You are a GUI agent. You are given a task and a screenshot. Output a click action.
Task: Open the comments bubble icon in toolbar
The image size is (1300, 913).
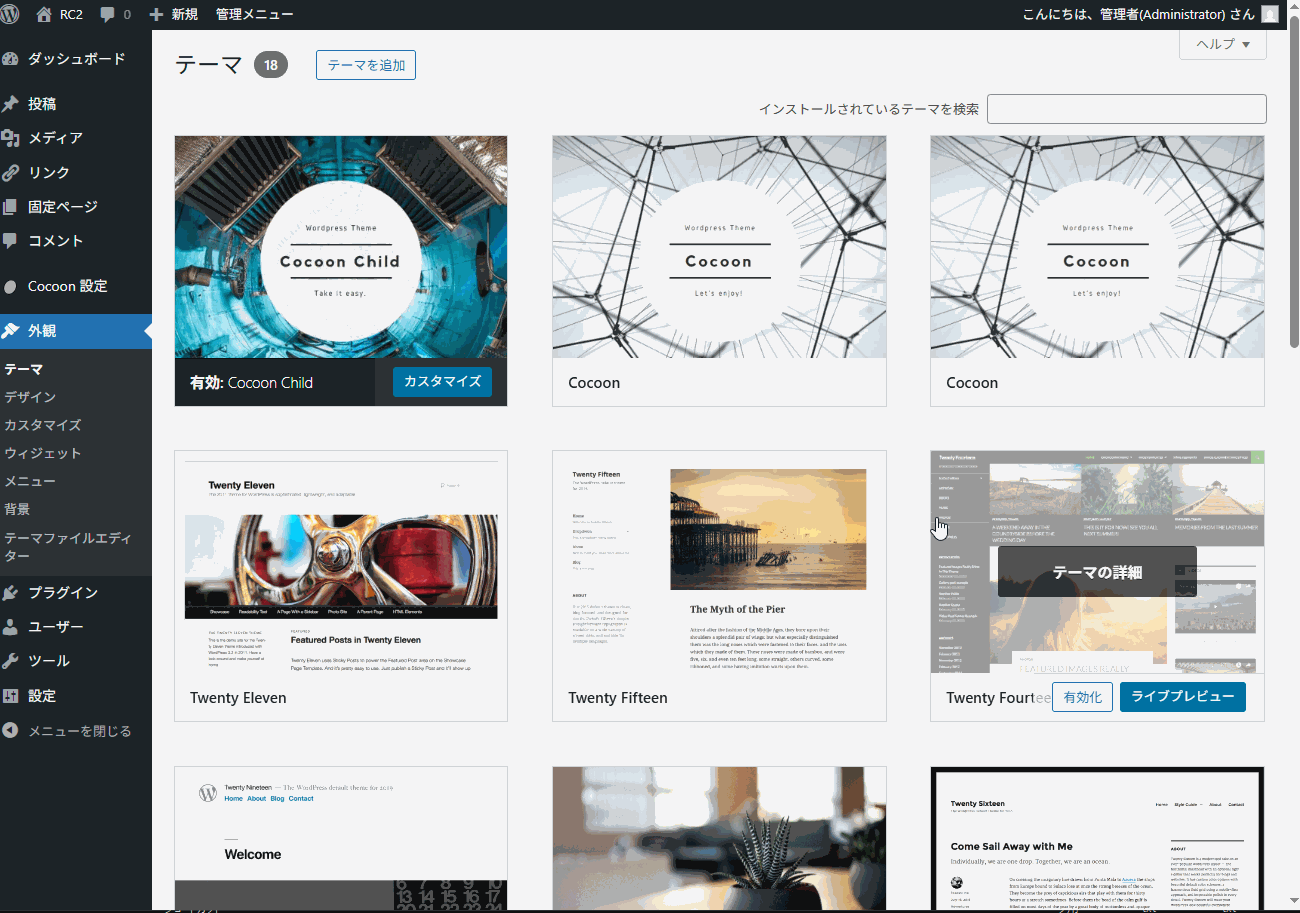click(x=107, y=14)
